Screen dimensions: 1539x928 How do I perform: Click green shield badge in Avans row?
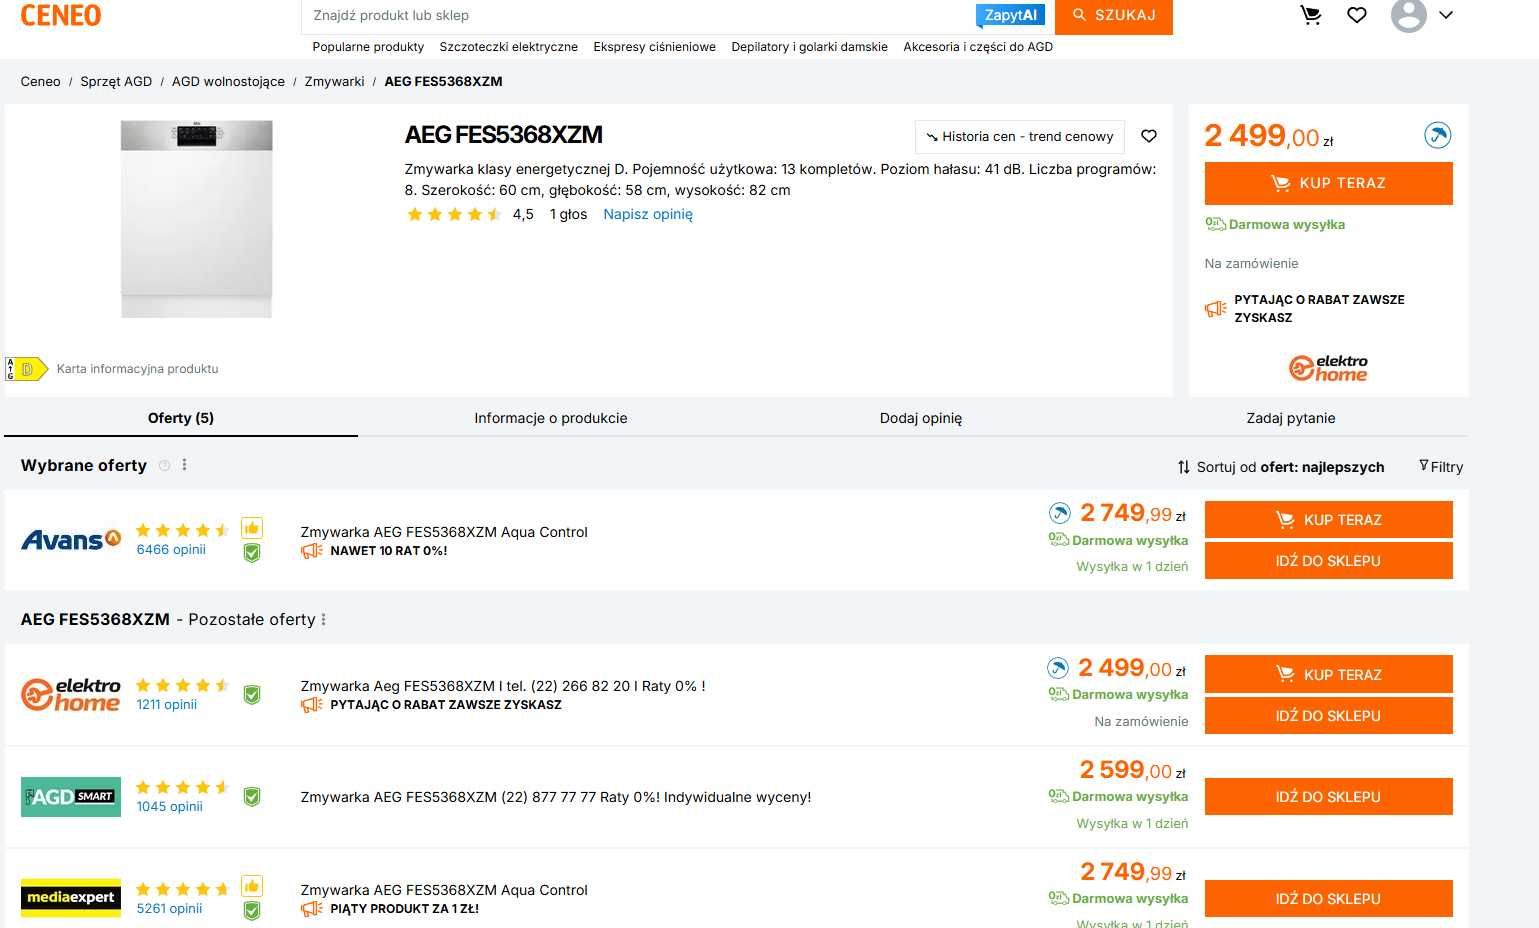(252, 552)
